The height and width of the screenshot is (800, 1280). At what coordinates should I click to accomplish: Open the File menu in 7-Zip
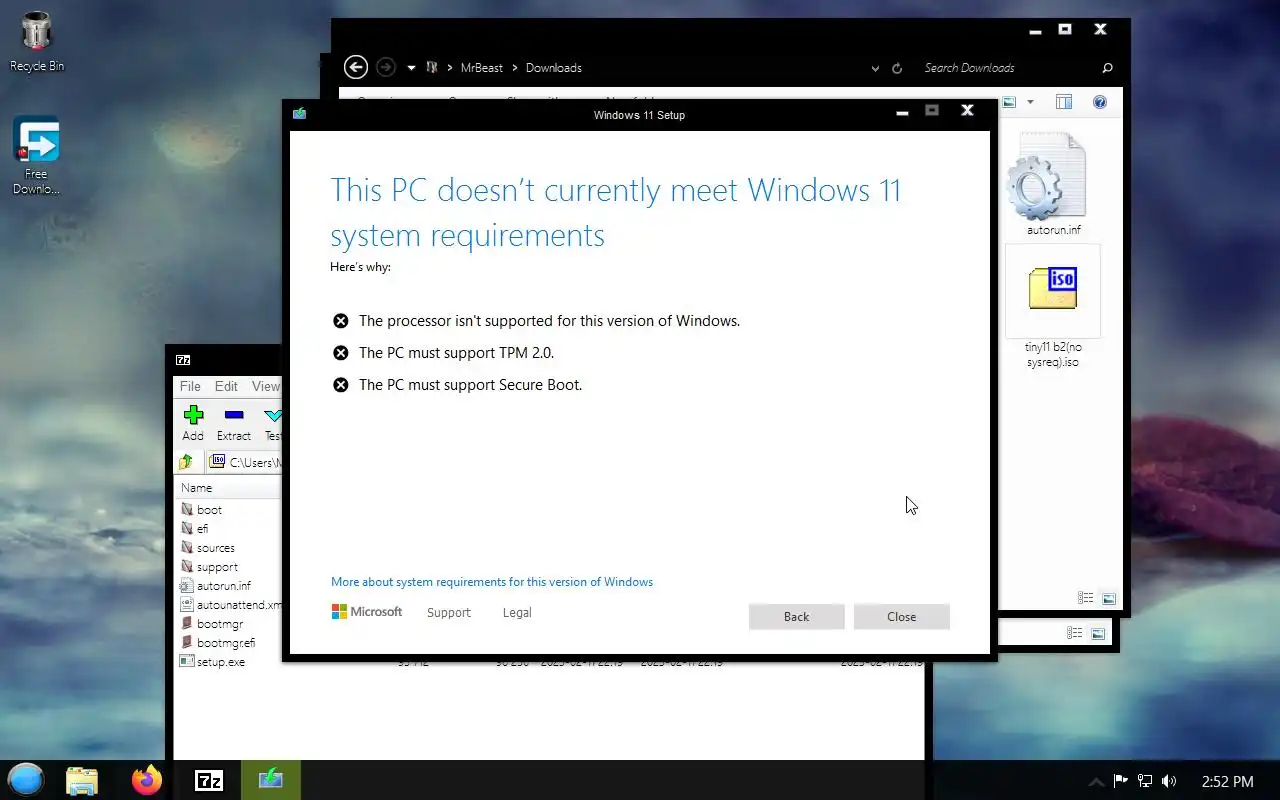[190, 386]
